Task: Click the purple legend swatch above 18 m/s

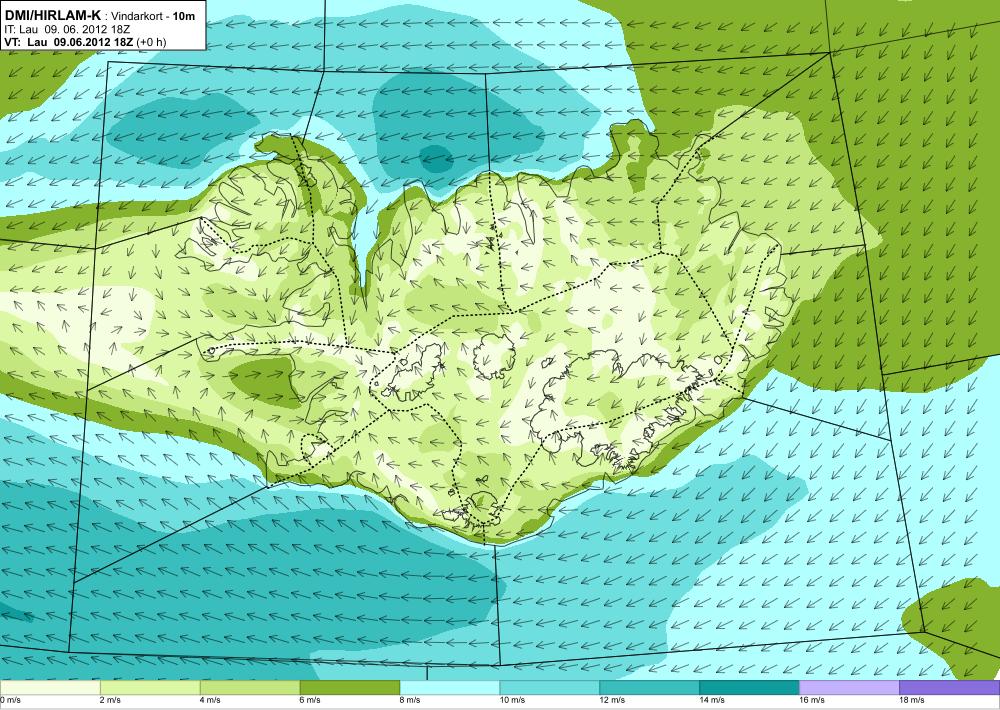Action: (x=950, y=688)
